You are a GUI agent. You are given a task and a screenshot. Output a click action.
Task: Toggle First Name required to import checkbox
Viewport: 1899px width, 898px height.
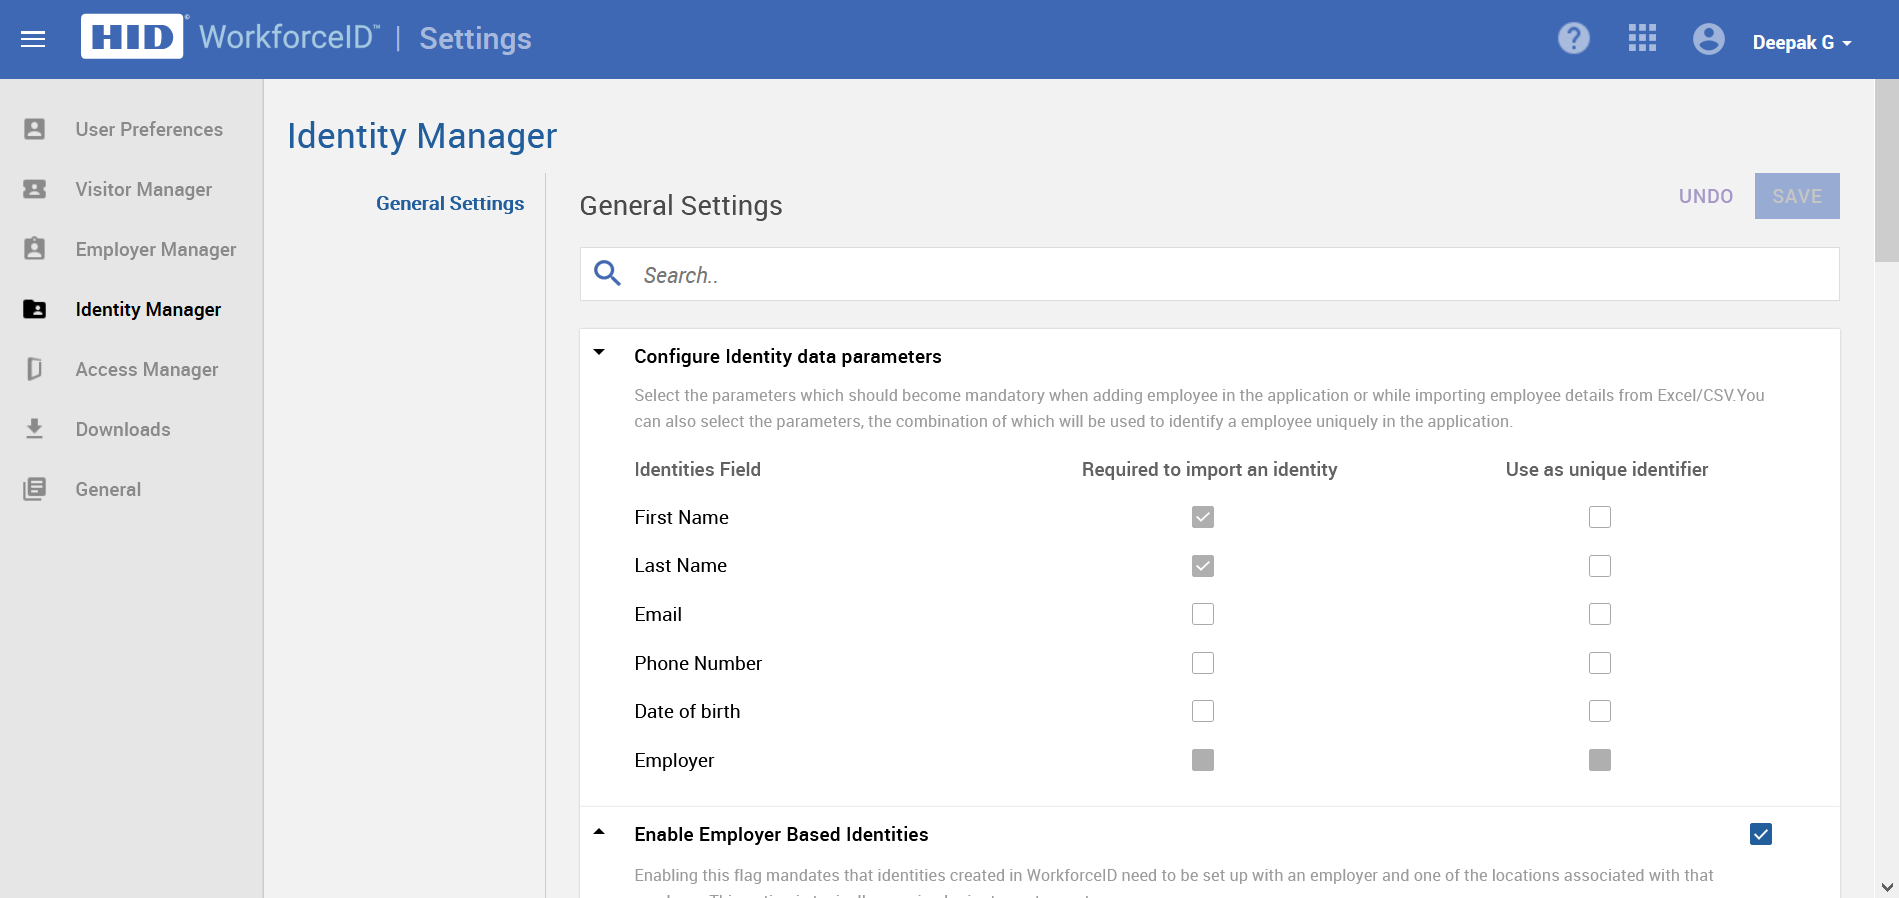(1203, 517)
